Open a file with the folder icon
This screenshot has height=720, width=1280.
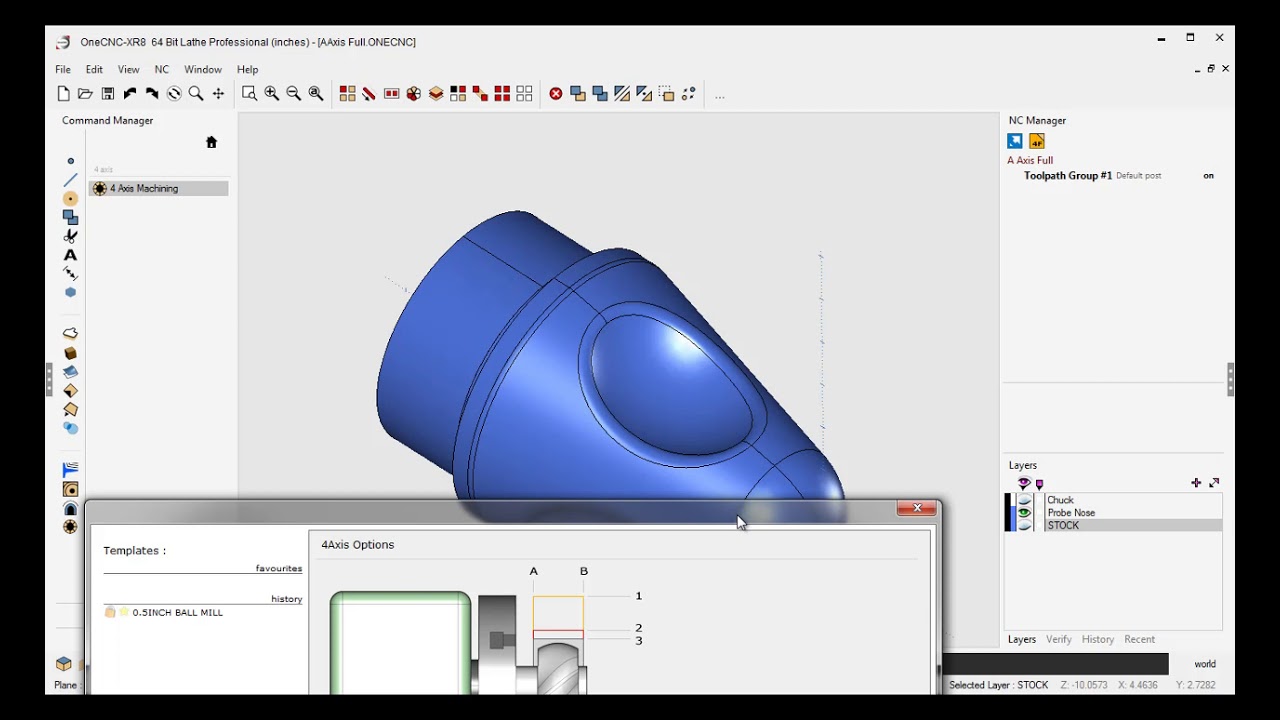coord(85,94)
